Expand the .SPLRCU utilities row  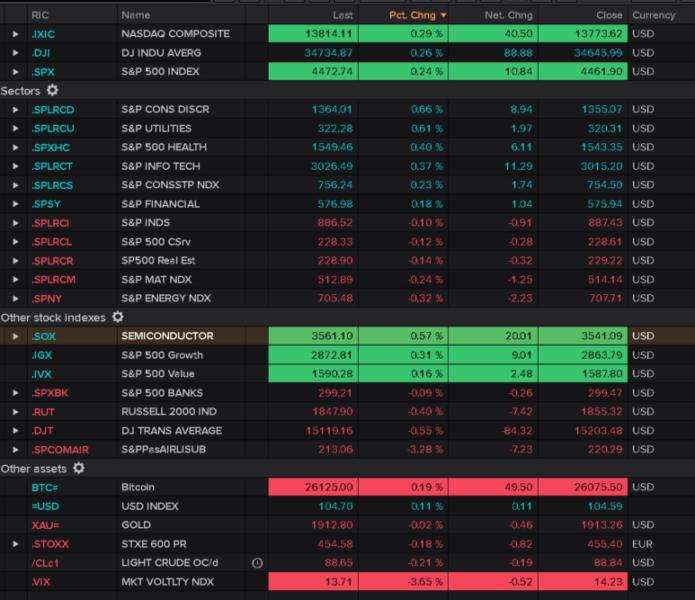[16, 129]
